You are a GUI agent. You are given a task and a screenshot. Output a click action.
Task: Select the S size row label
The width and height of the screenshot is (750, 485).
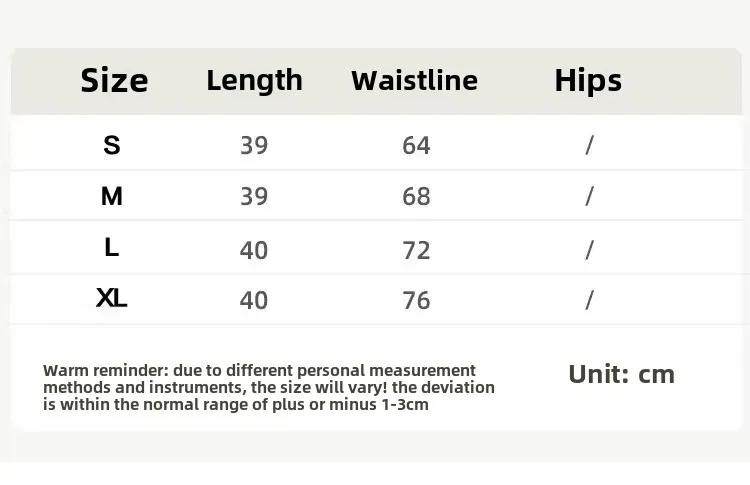pos(111,145)
